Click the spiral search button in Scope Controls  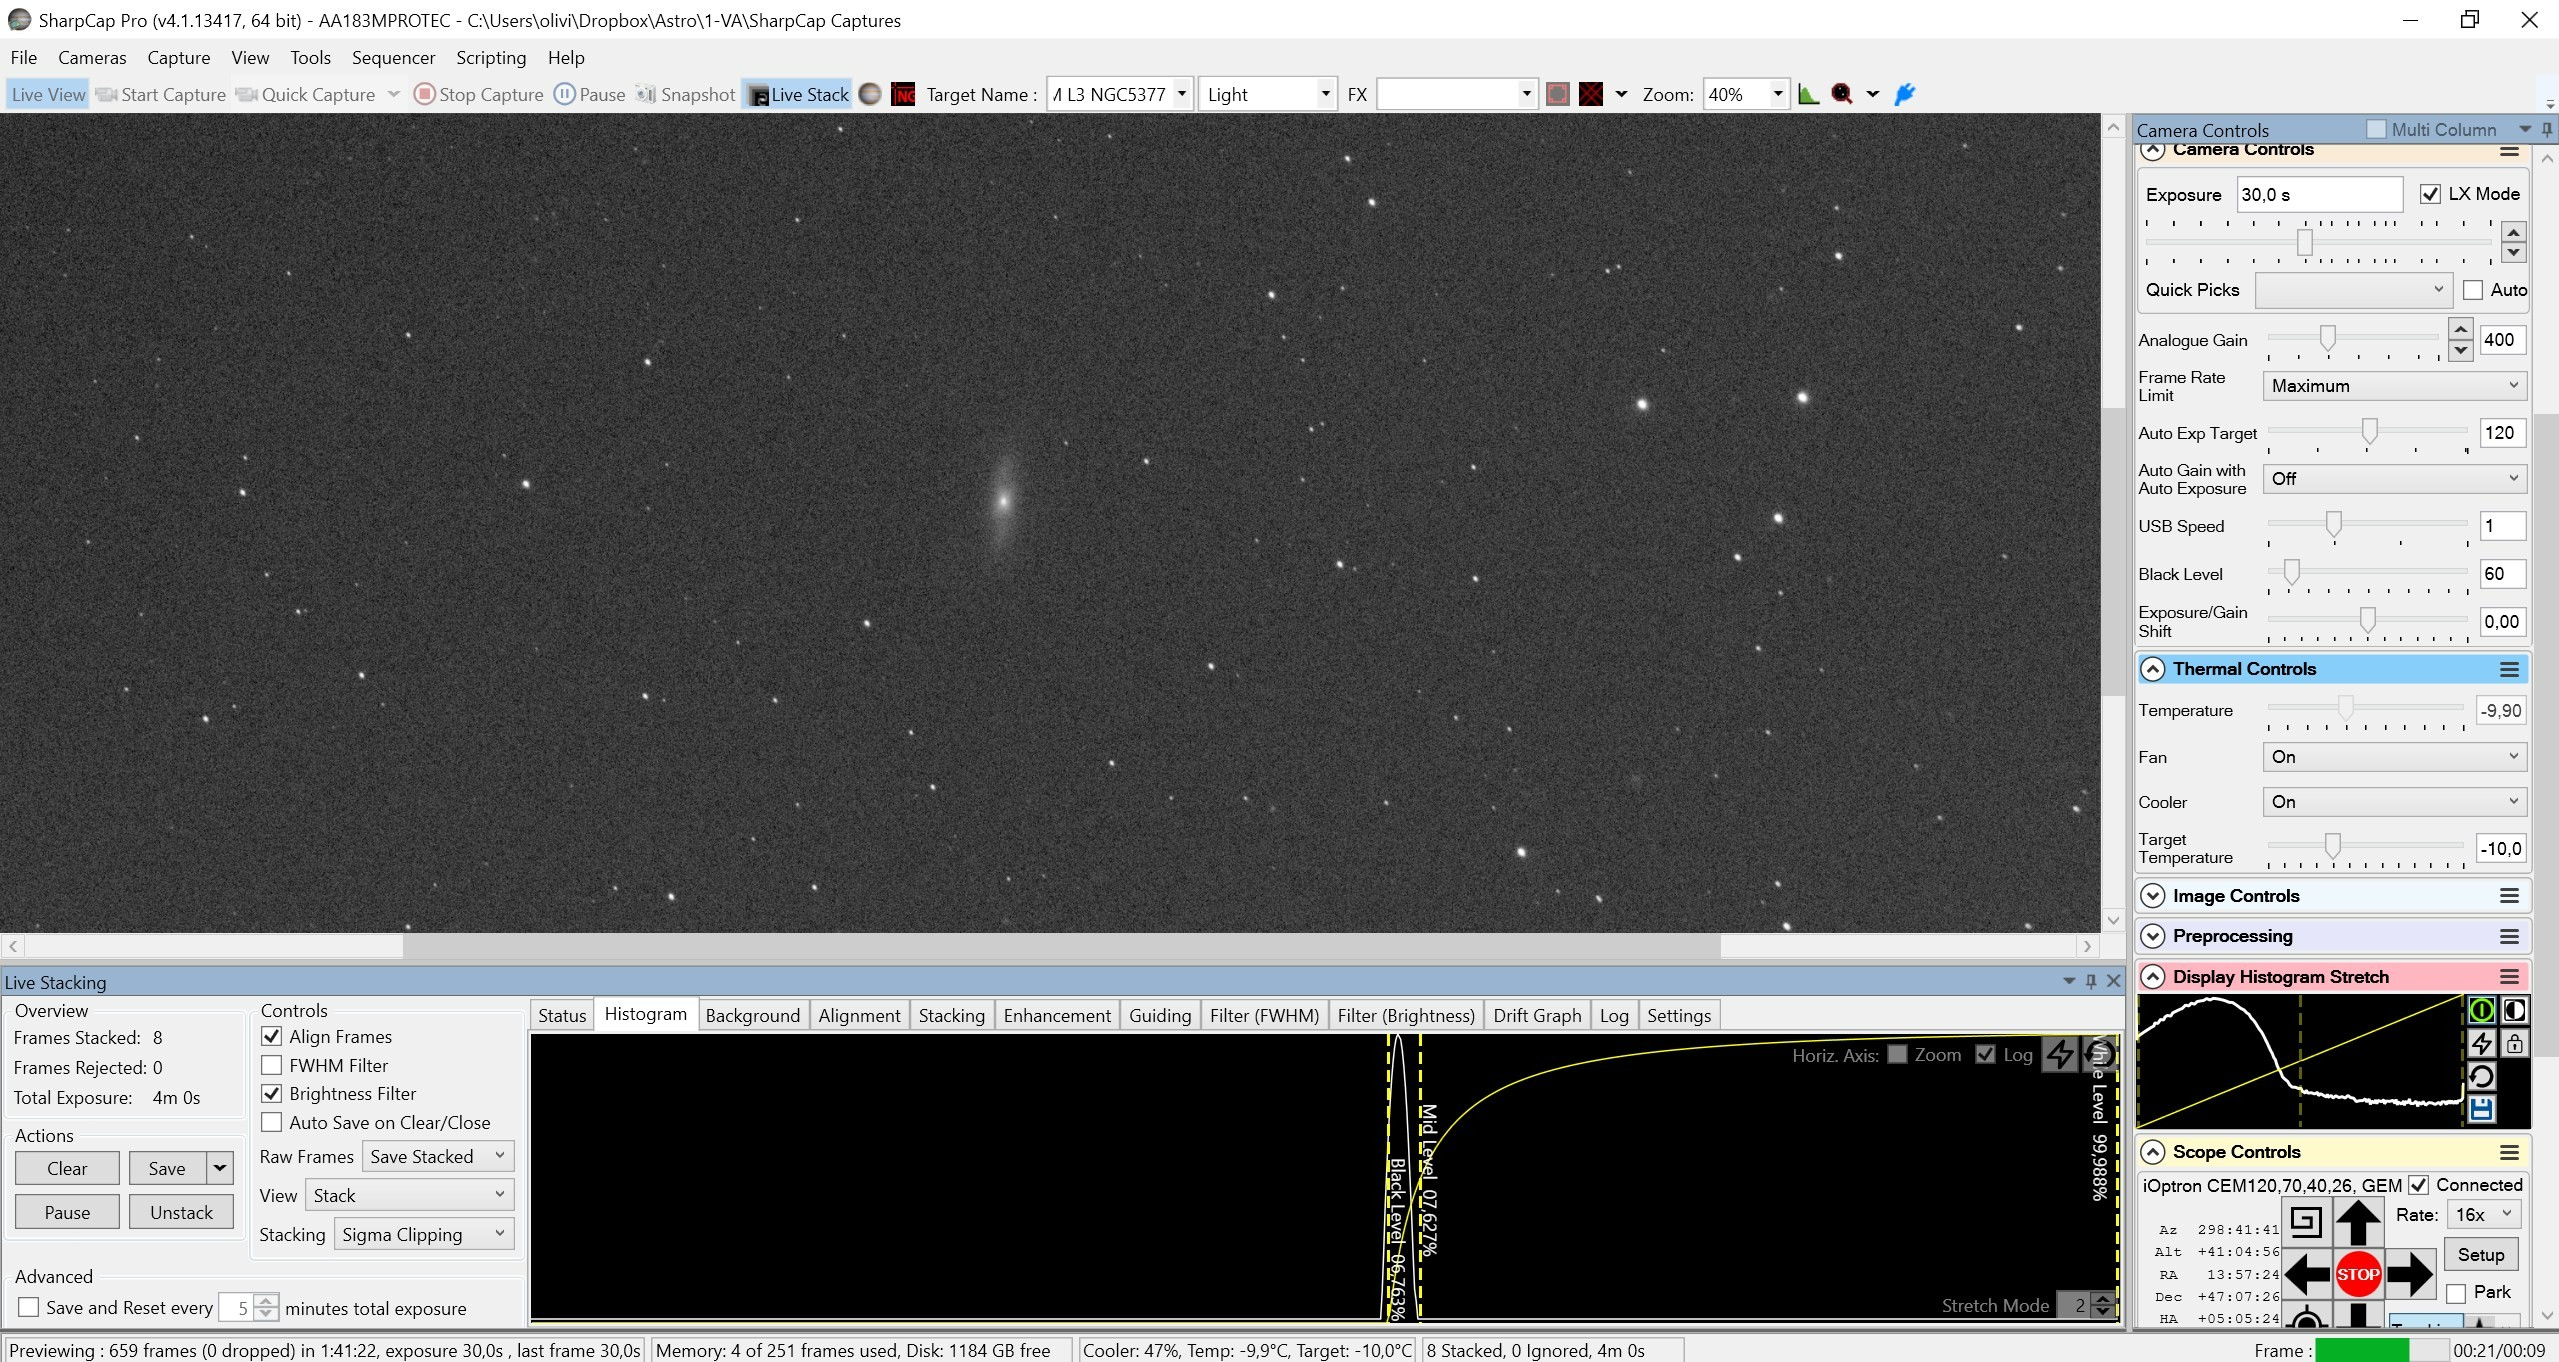[x=2305, y=1222]
